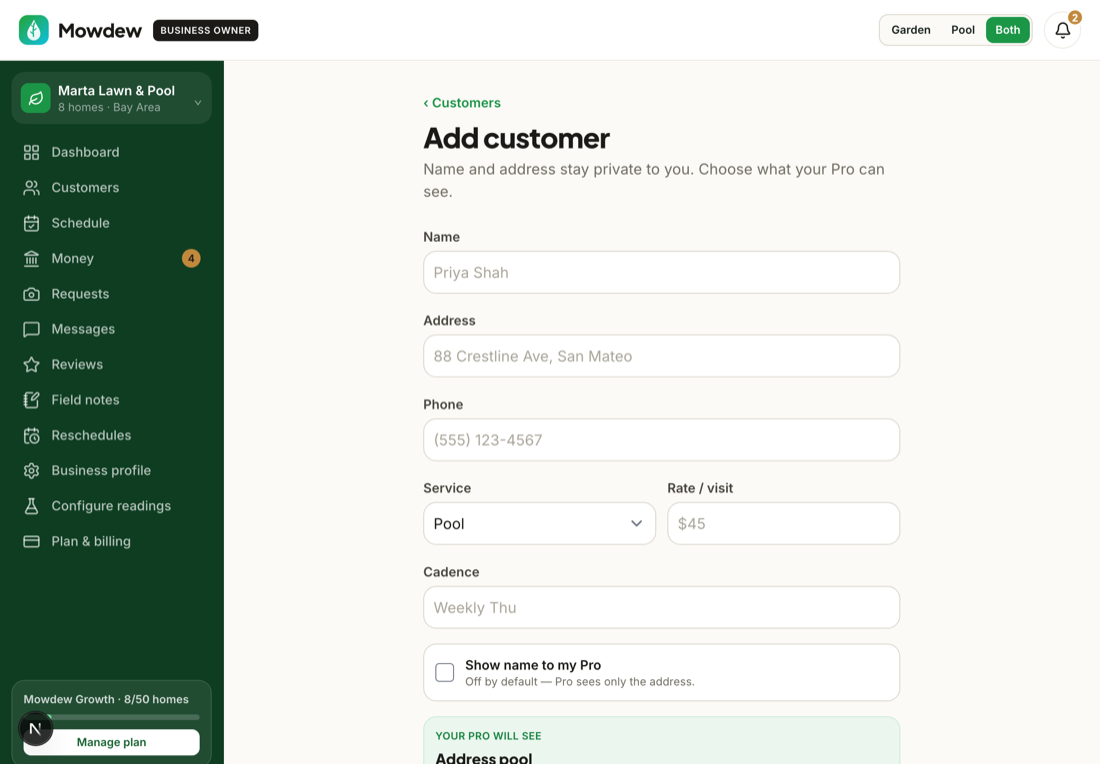The width and height of the screenshot is (1100, 764).
Task: Click the Plan & billing card icon
Action: tap(32, 541)
